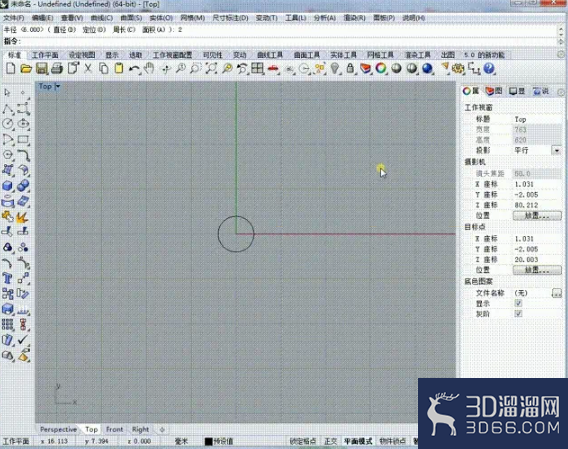Switch to the 实体工具 toolbar tab
The height and width of the screenshot is (449, 568).
click(343, 55)
